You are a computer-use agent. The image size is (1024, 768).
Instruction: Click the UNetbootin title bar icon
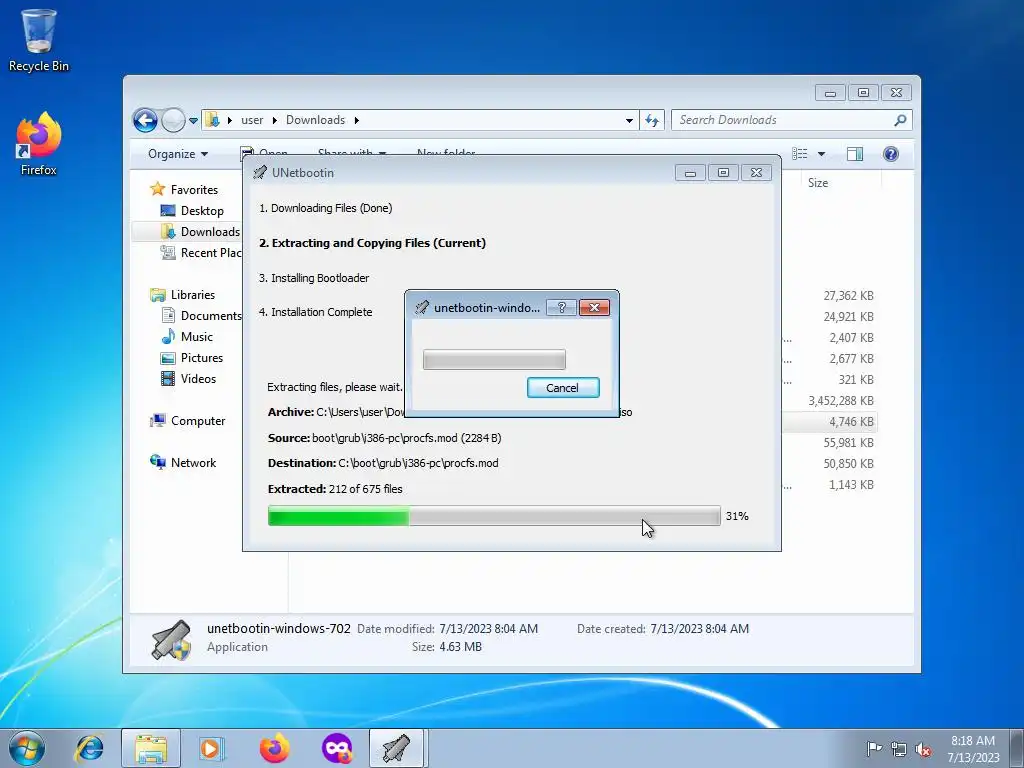259,172
